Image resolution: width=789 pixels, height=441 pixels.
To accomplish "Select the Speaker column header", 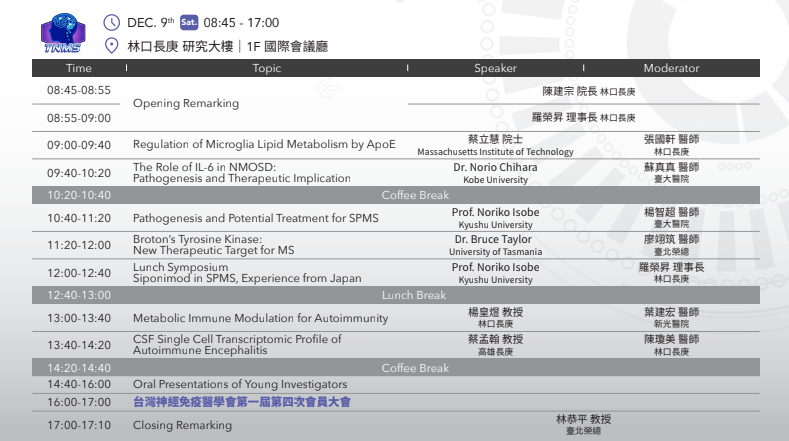I will 495,68.
